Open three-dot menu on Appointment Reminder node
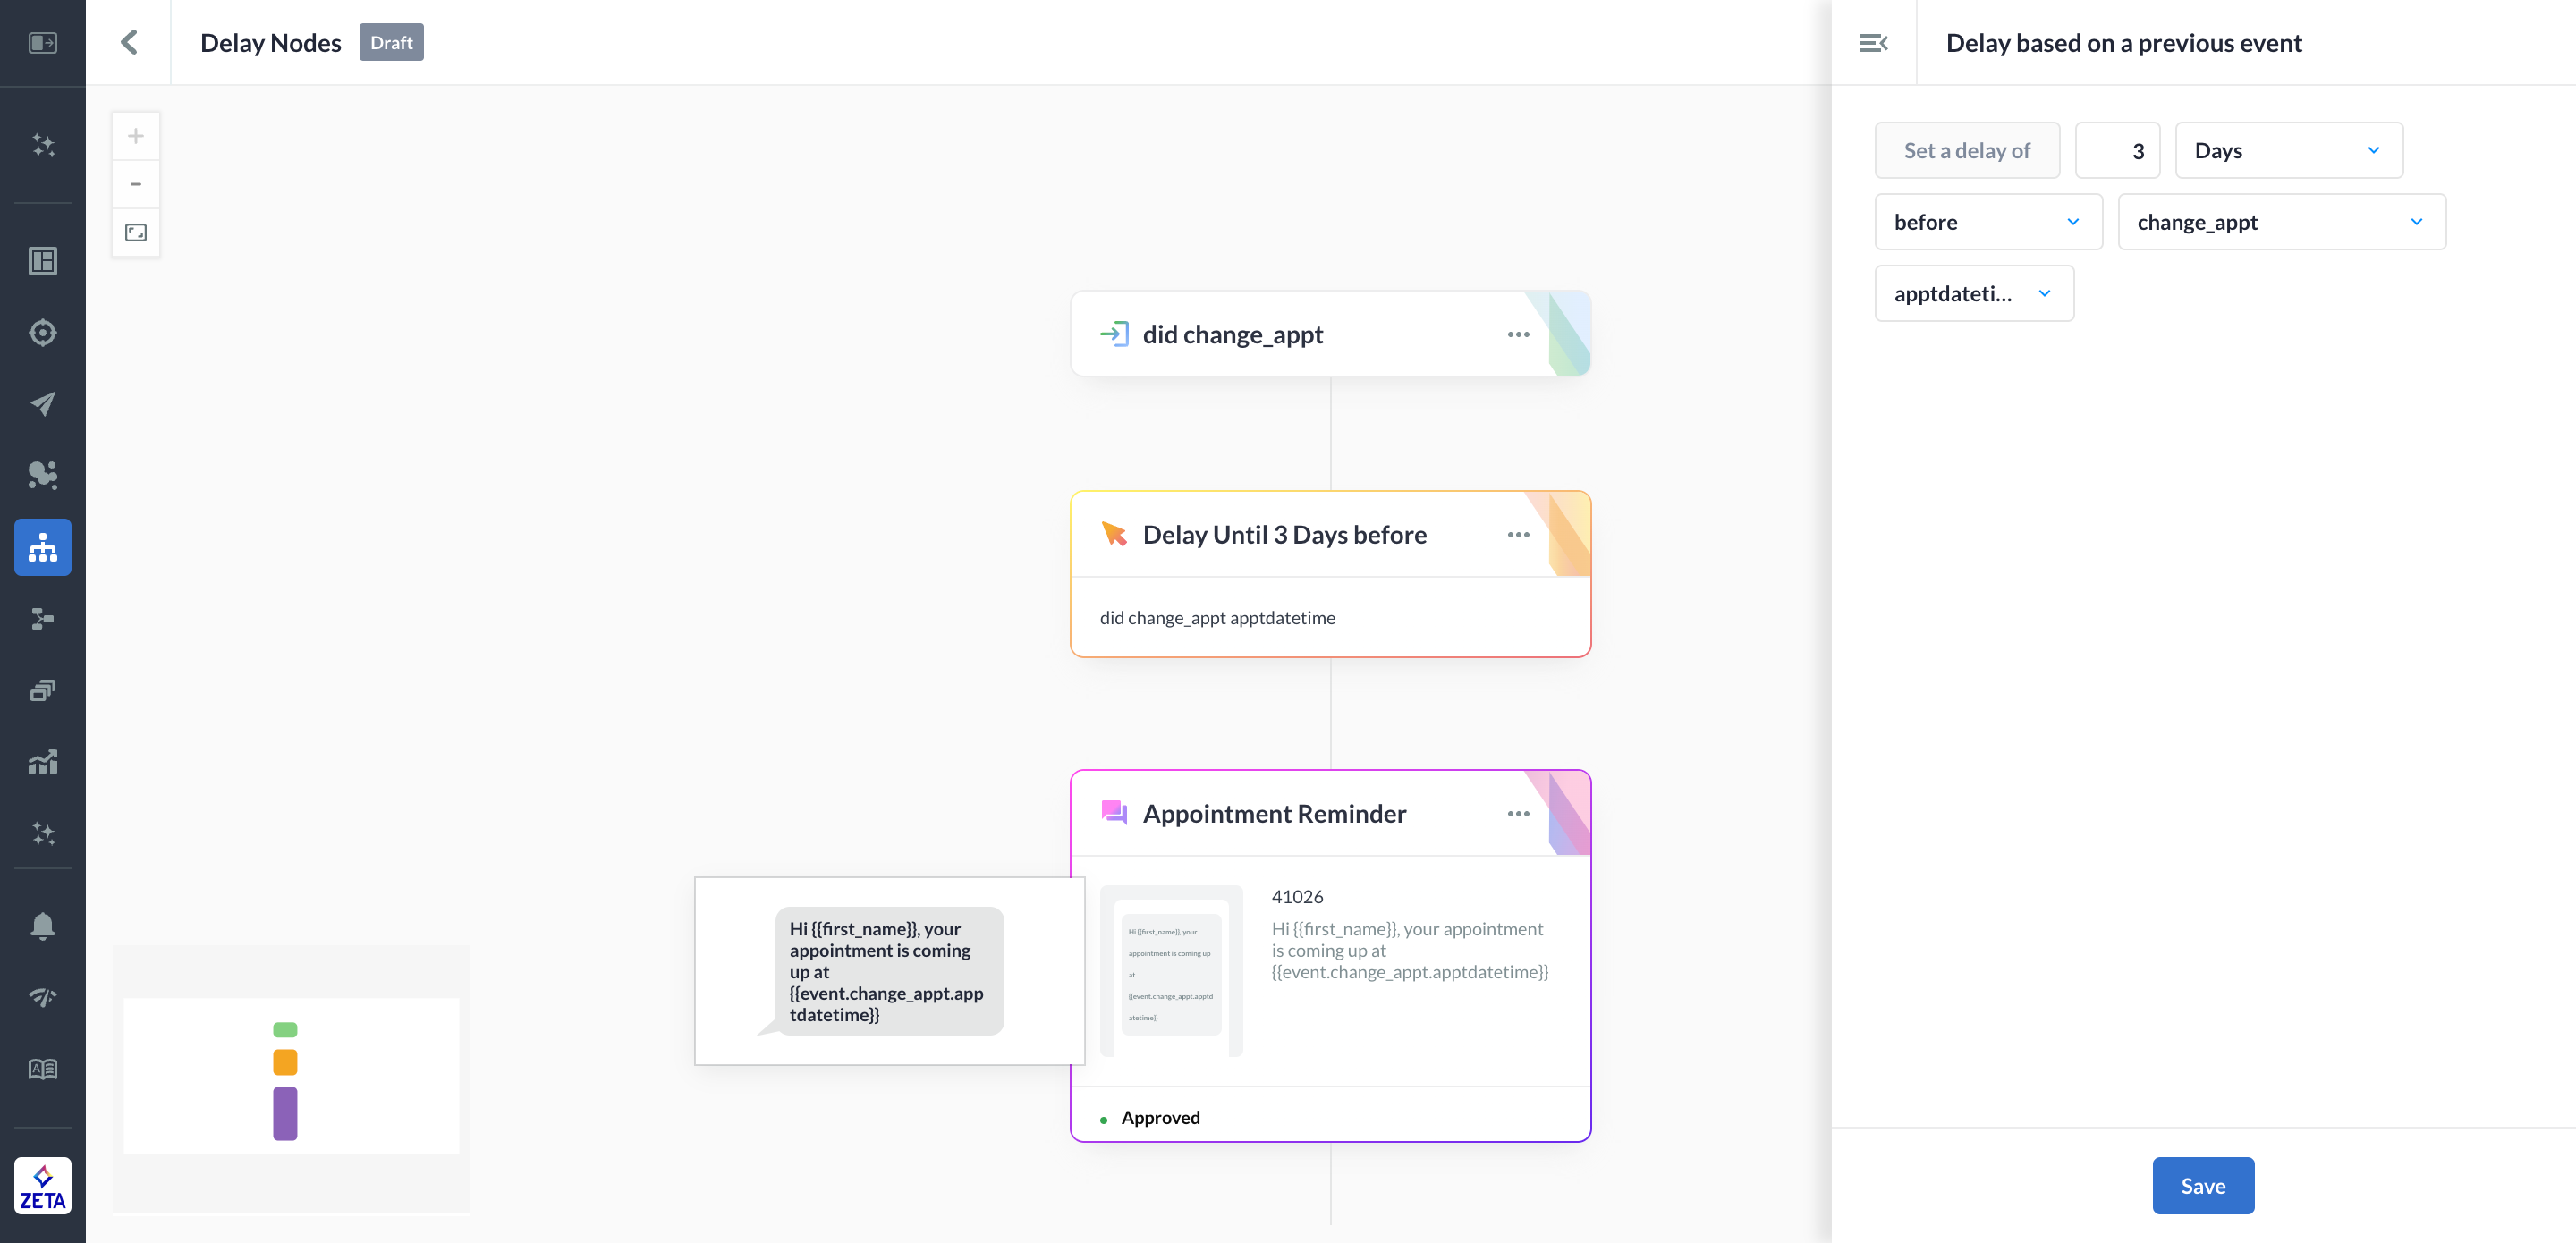The image size is (2576, 1243). pyautogui.click(x=1518, y=813)
